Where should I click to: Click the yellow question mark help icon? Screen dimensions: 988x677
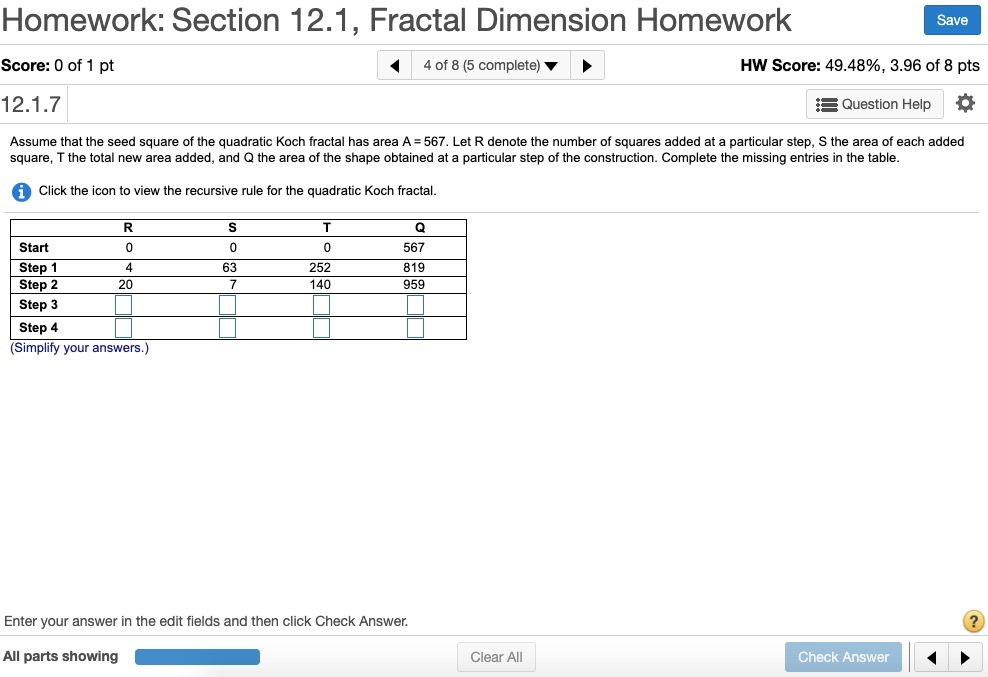tap(973, 621)
